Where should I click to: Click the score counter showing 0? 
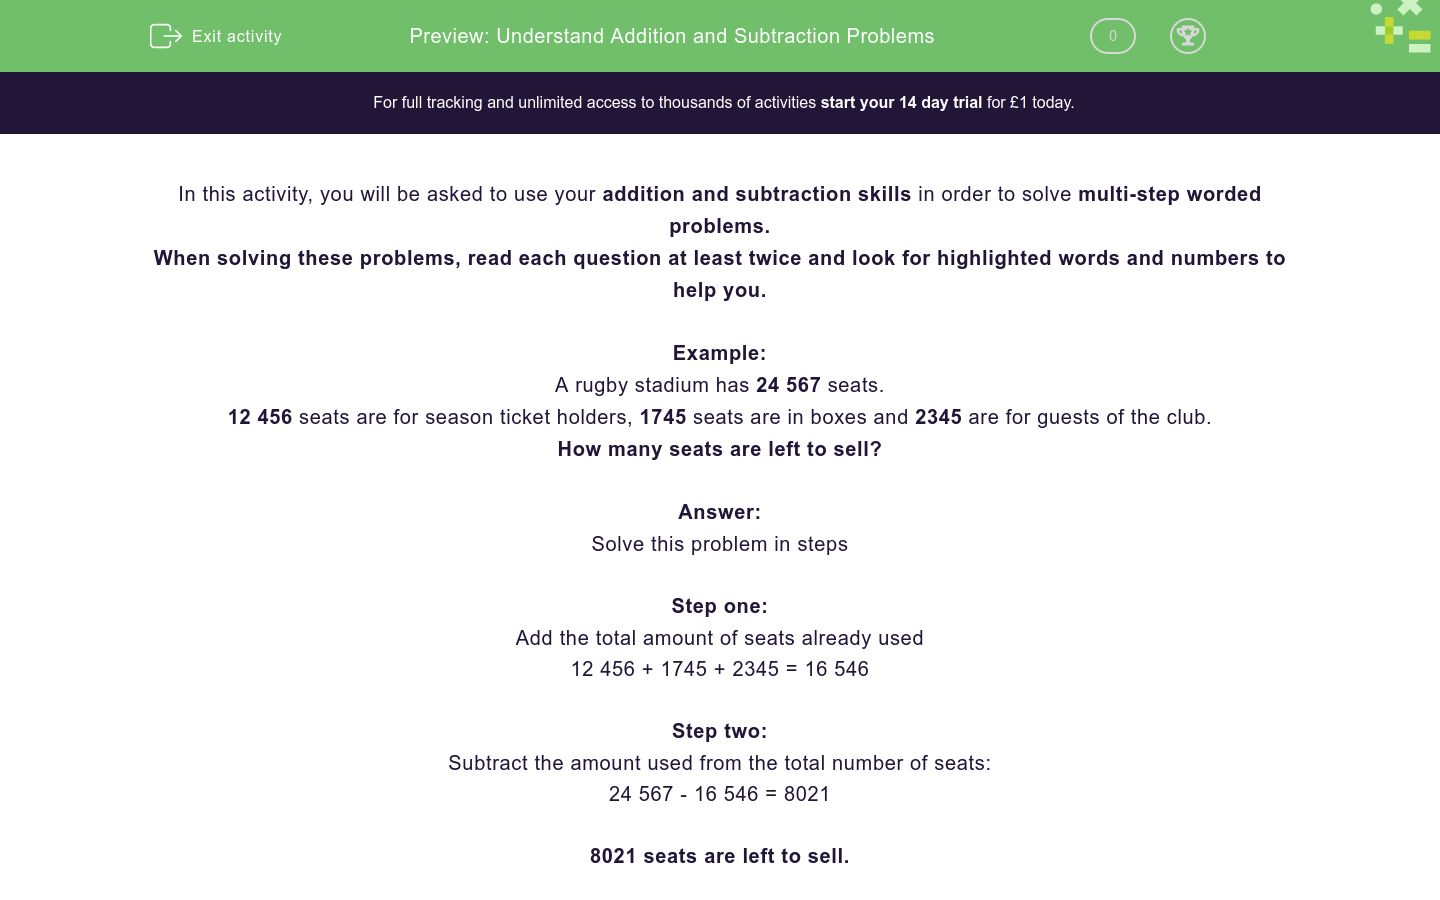tap(1112, 36)
